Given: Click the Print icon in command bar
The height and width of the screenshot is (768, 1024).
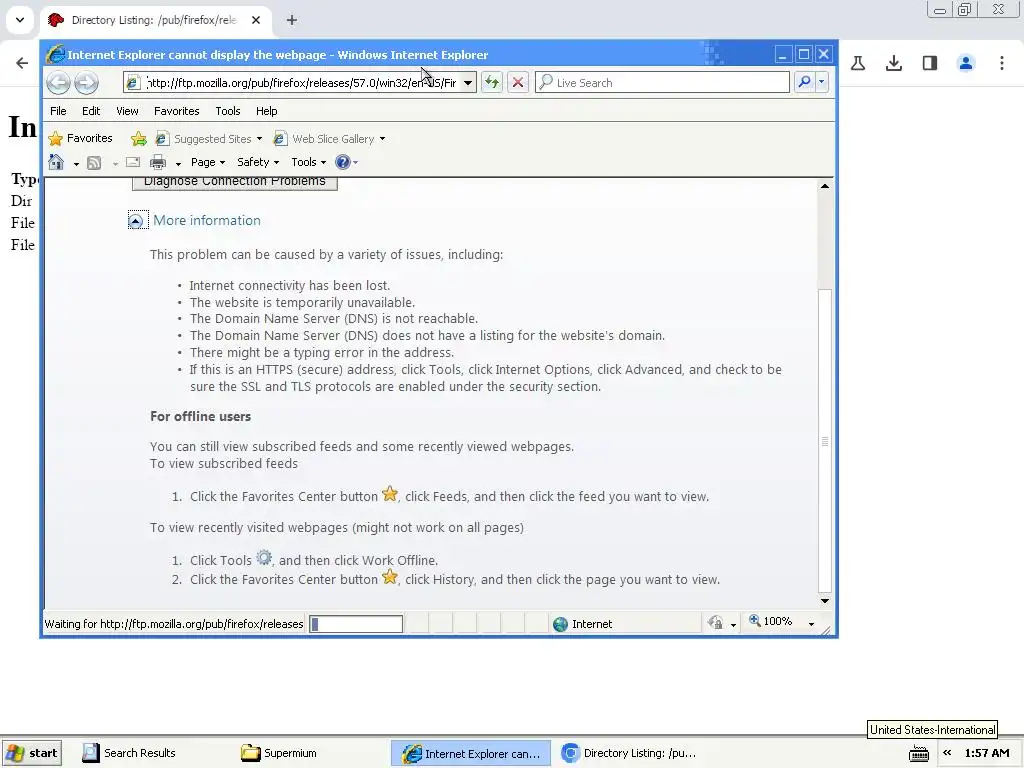Looking at the screenshot, I should (158, 162).
